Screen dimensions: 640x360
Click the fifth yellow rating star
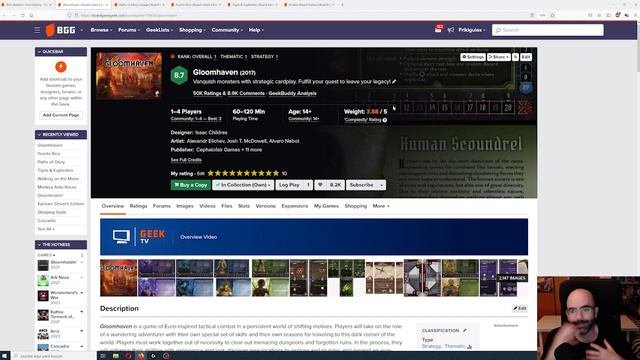(240, 173)
